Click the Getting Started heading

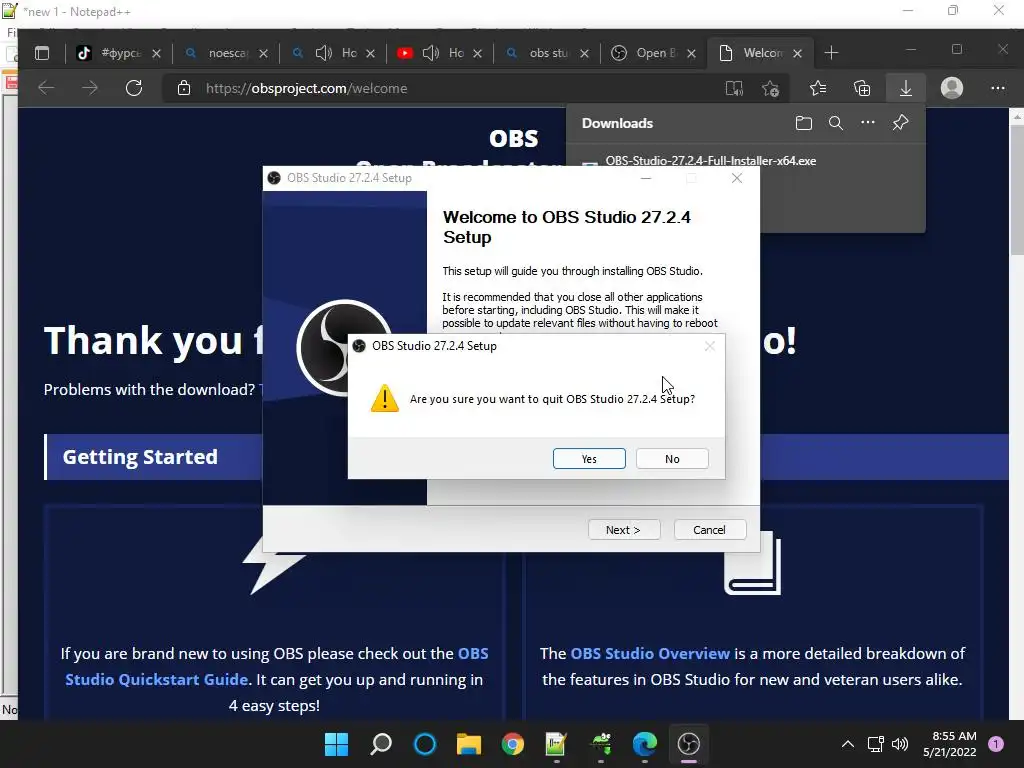[x=140, y=456]
